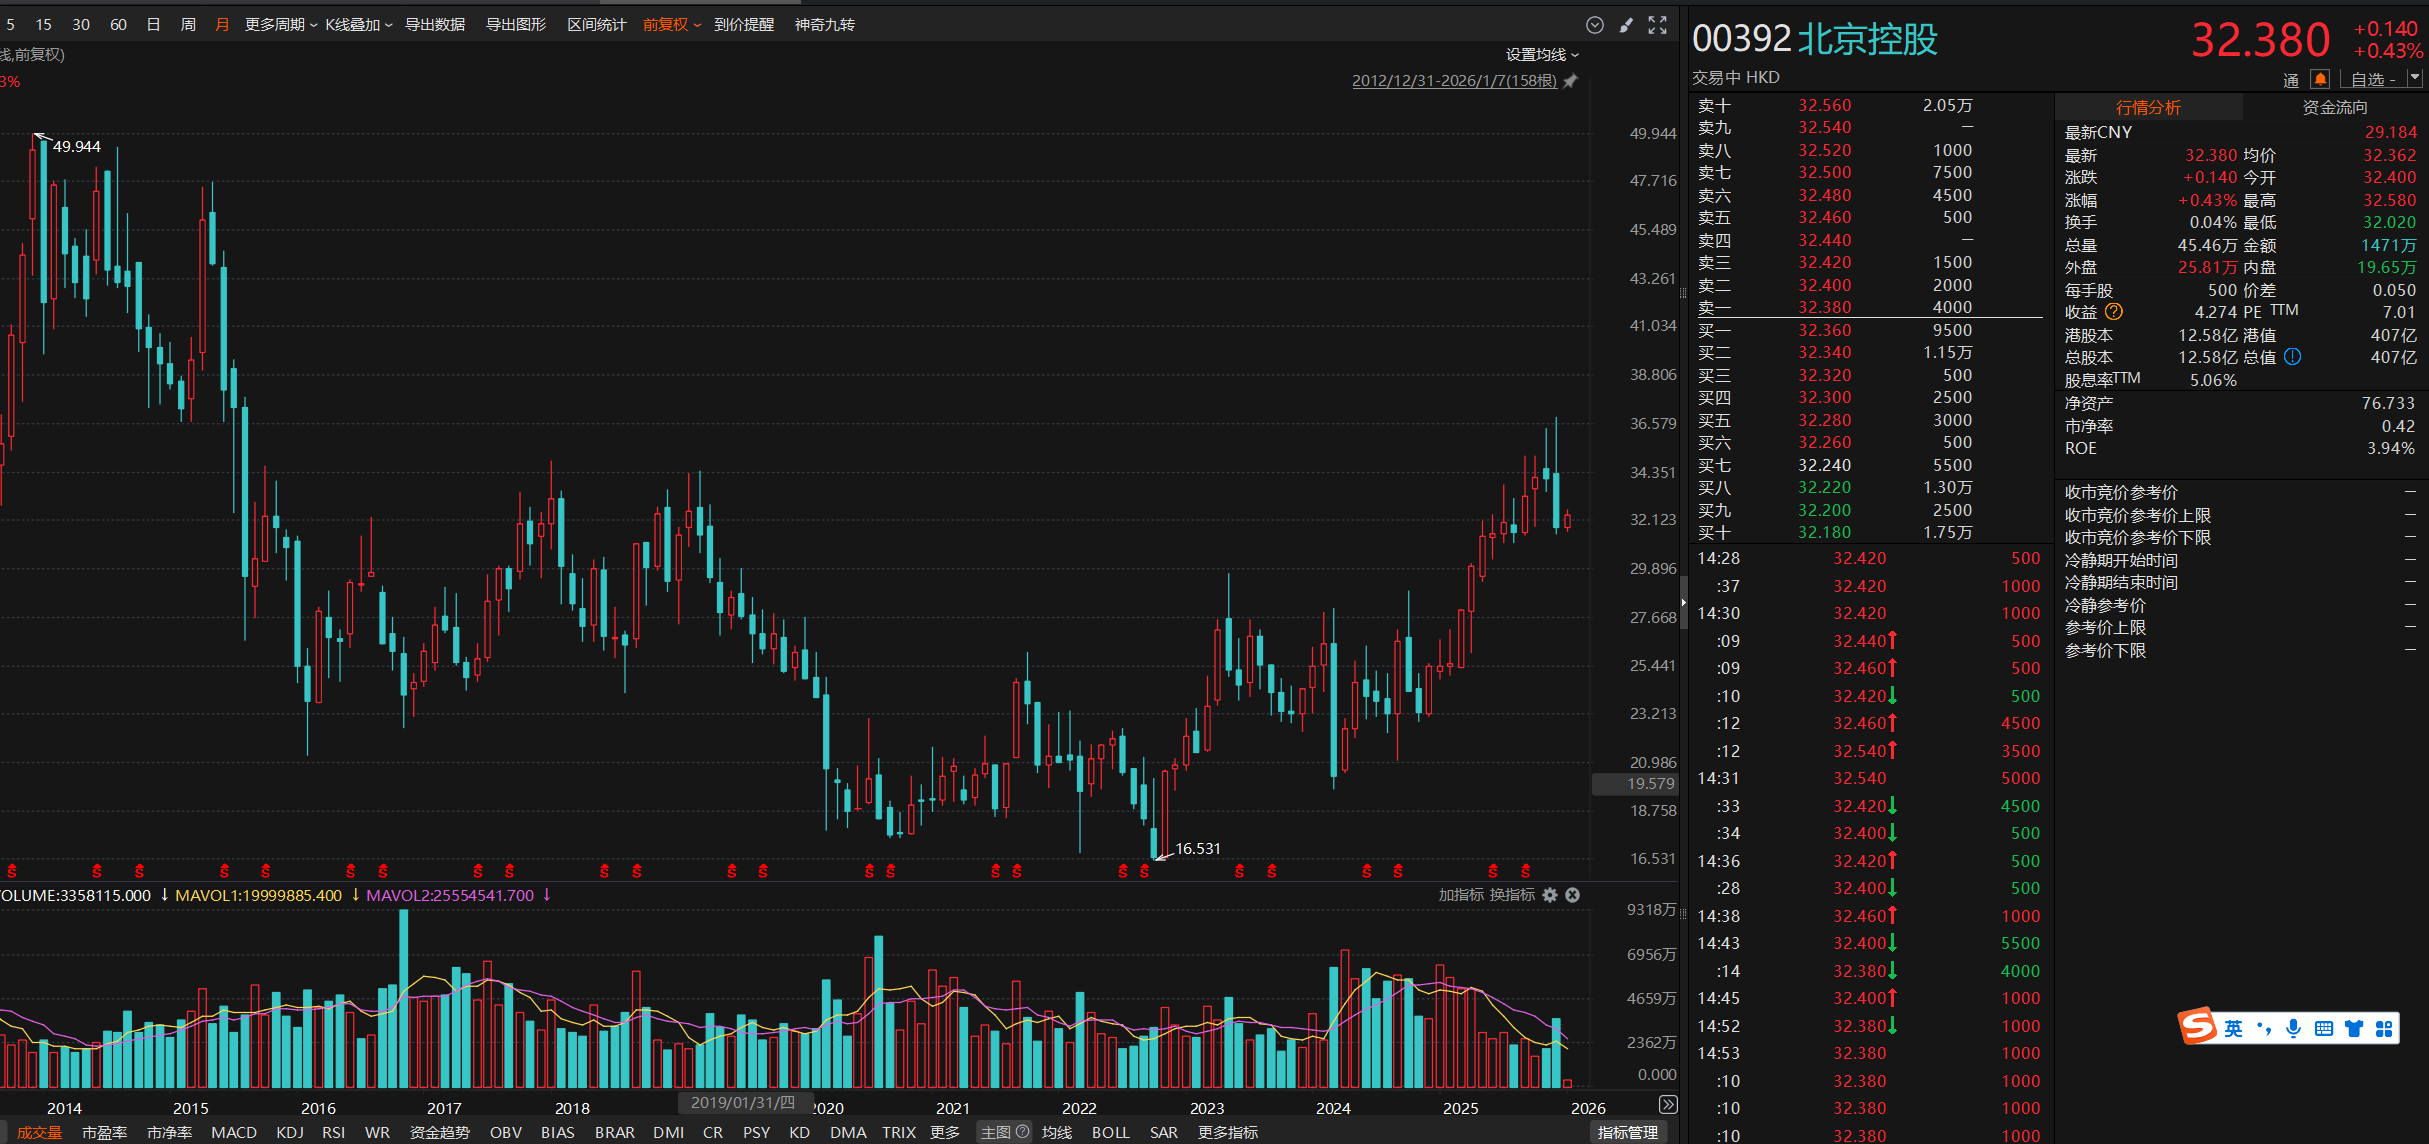Viewport: 2429px width, 1144px height.
Task: Click the orange price alert bell icon
Action: 2320,79
